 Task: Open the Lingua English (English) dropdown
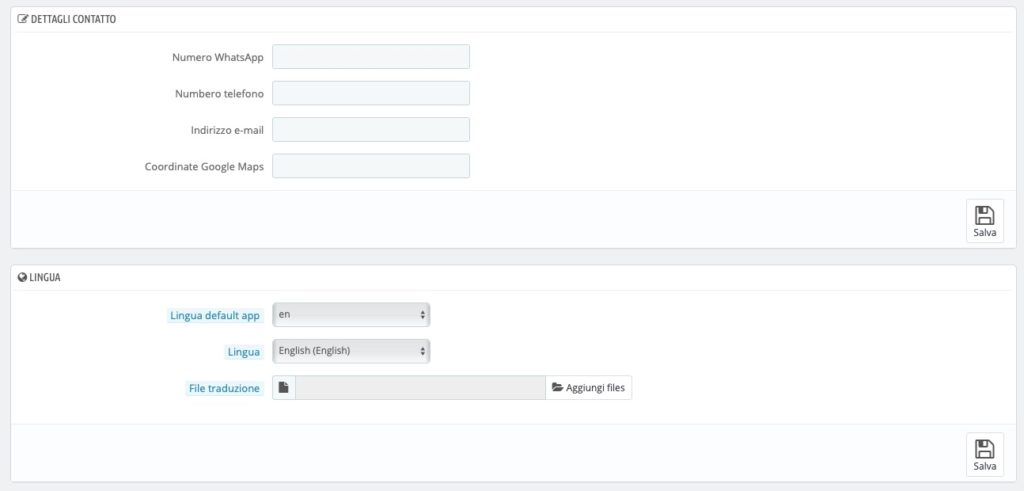pos(351,351)
